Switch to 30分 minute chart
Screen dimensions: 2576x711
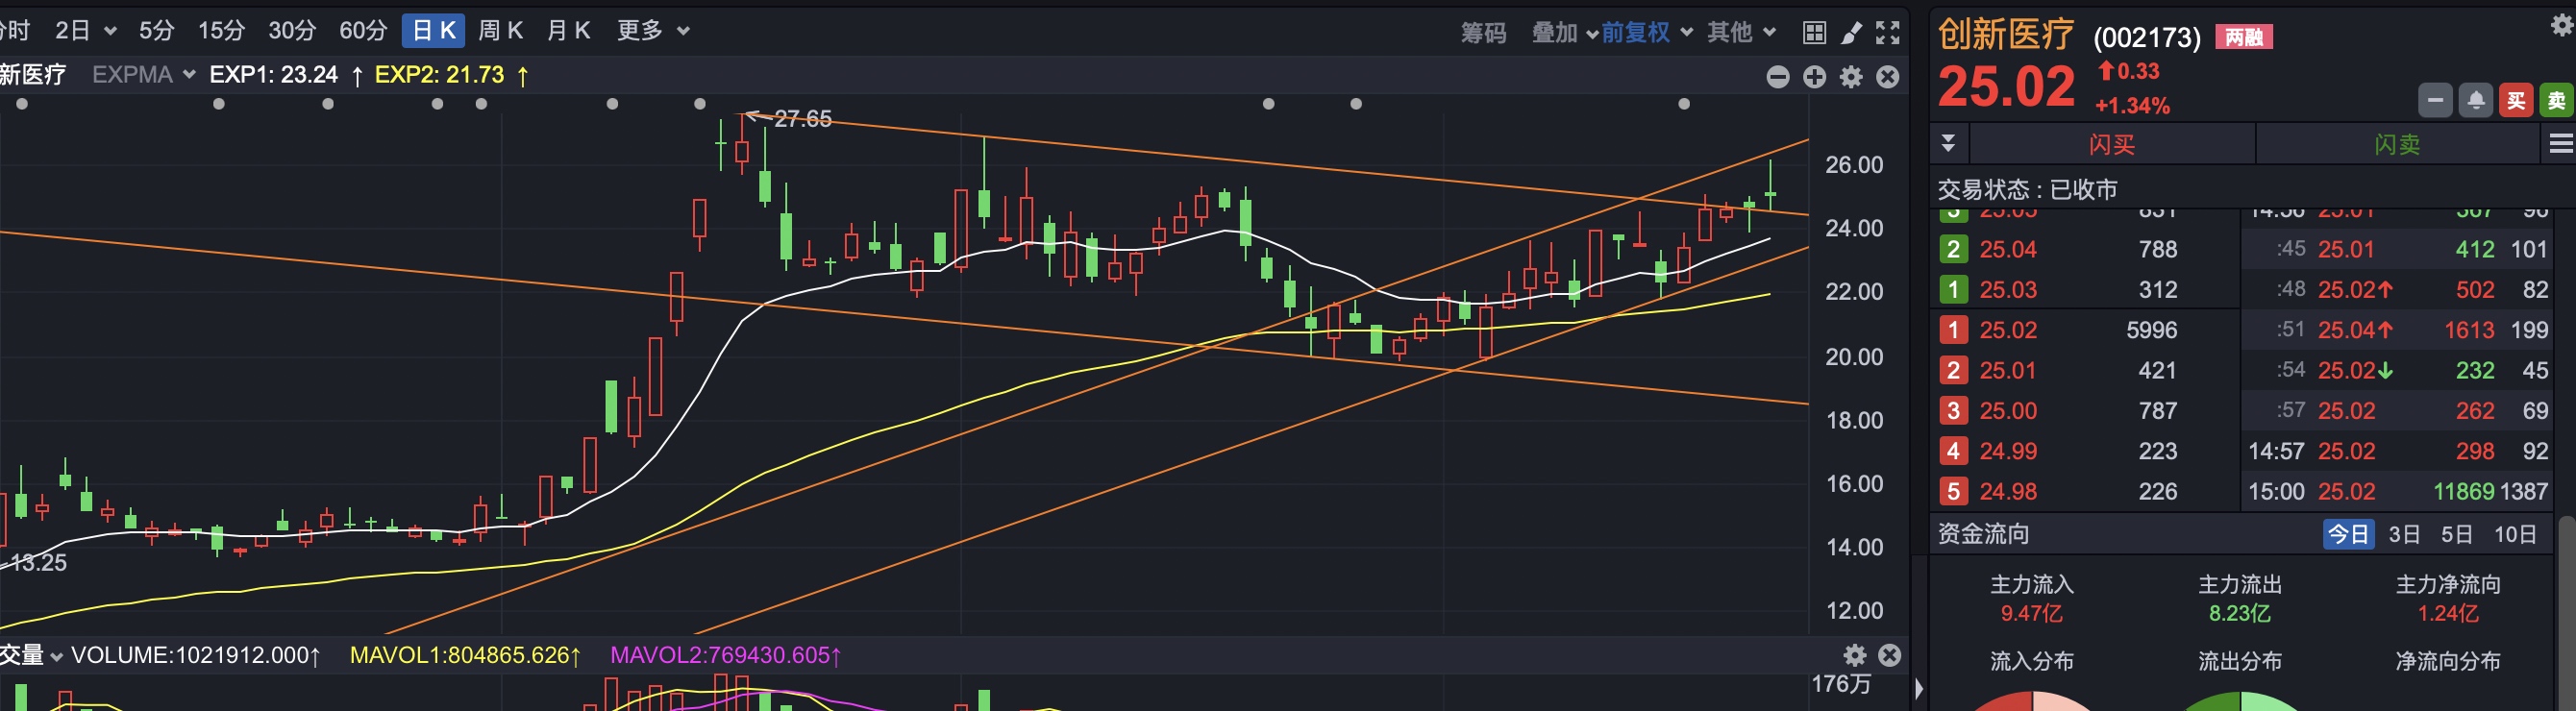[292, 31]
